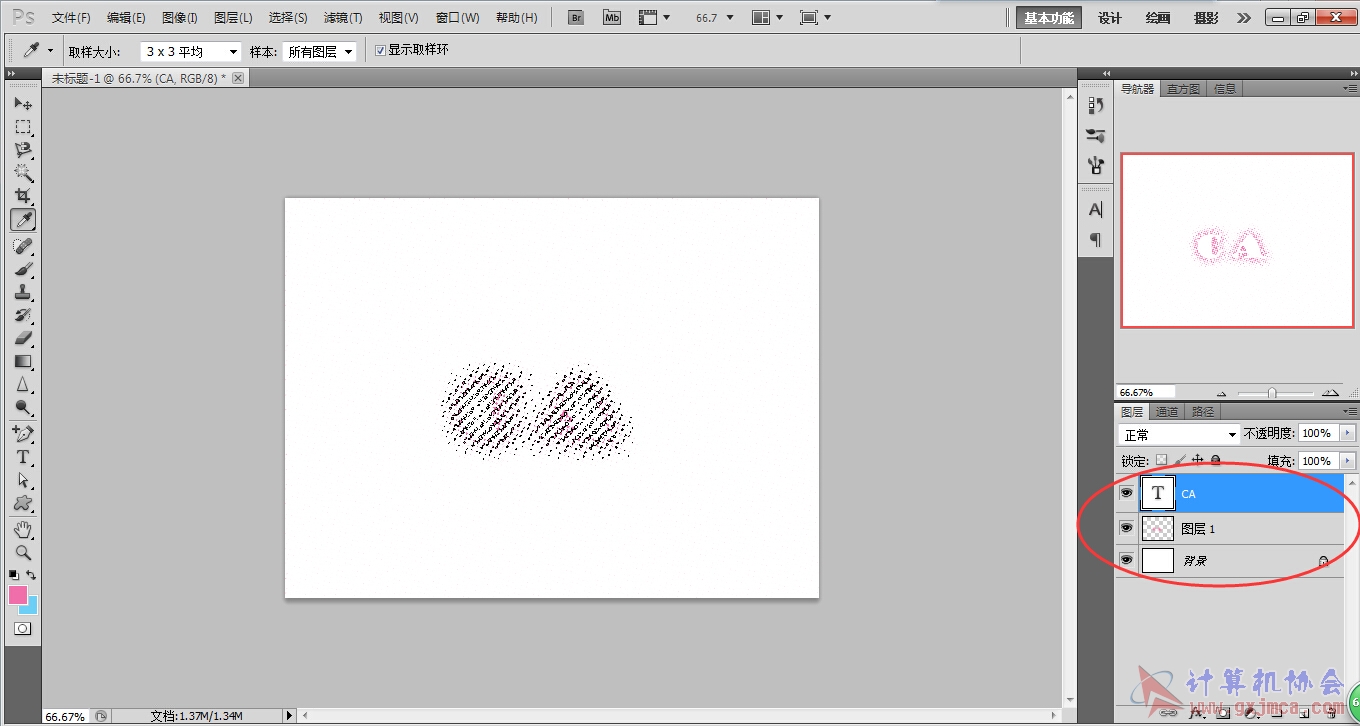Open the 文件(F) menu

[71, 18]
